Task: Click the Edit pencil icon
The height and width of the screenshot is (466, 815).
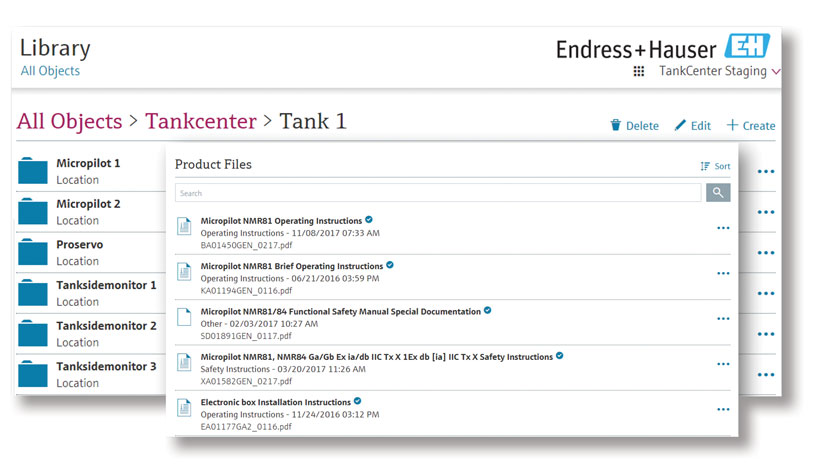Action: 681,126
